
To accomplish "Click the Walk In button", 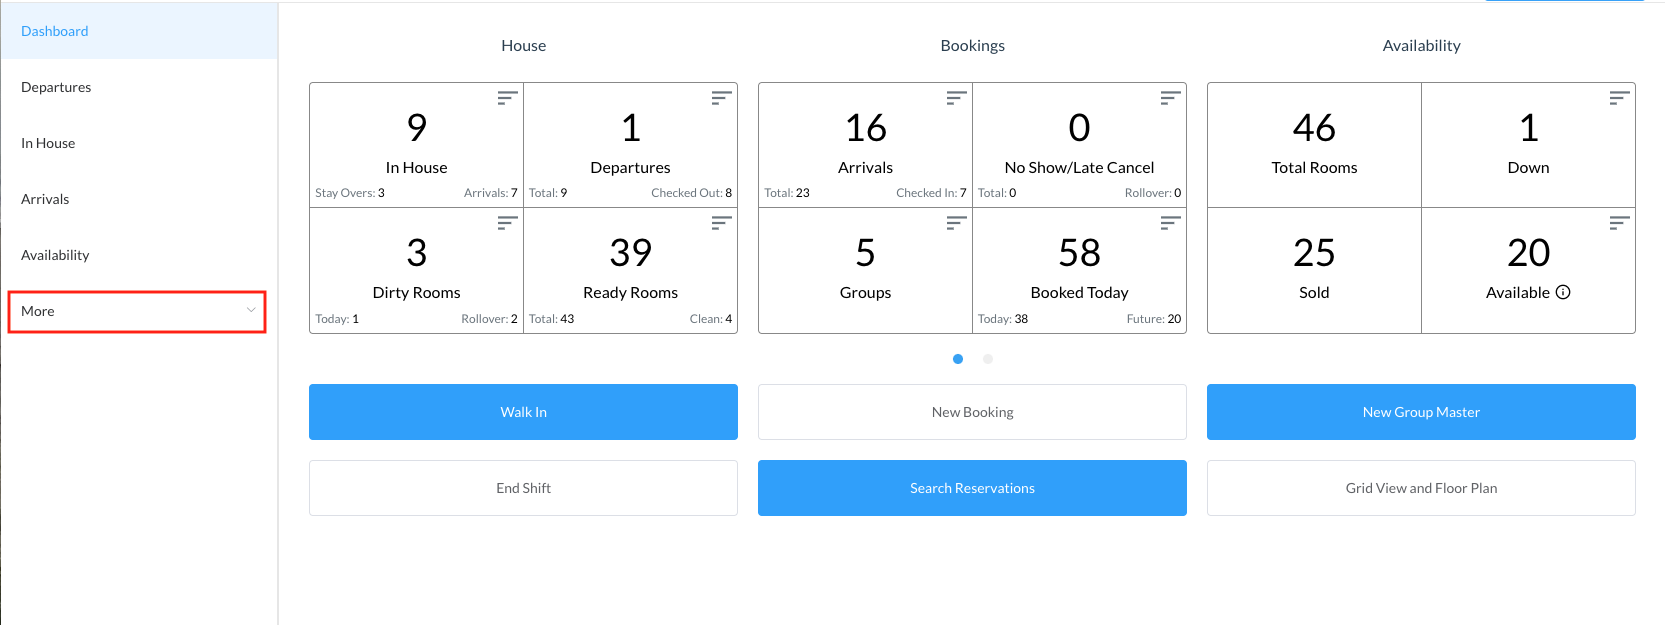I will point(523,412).
